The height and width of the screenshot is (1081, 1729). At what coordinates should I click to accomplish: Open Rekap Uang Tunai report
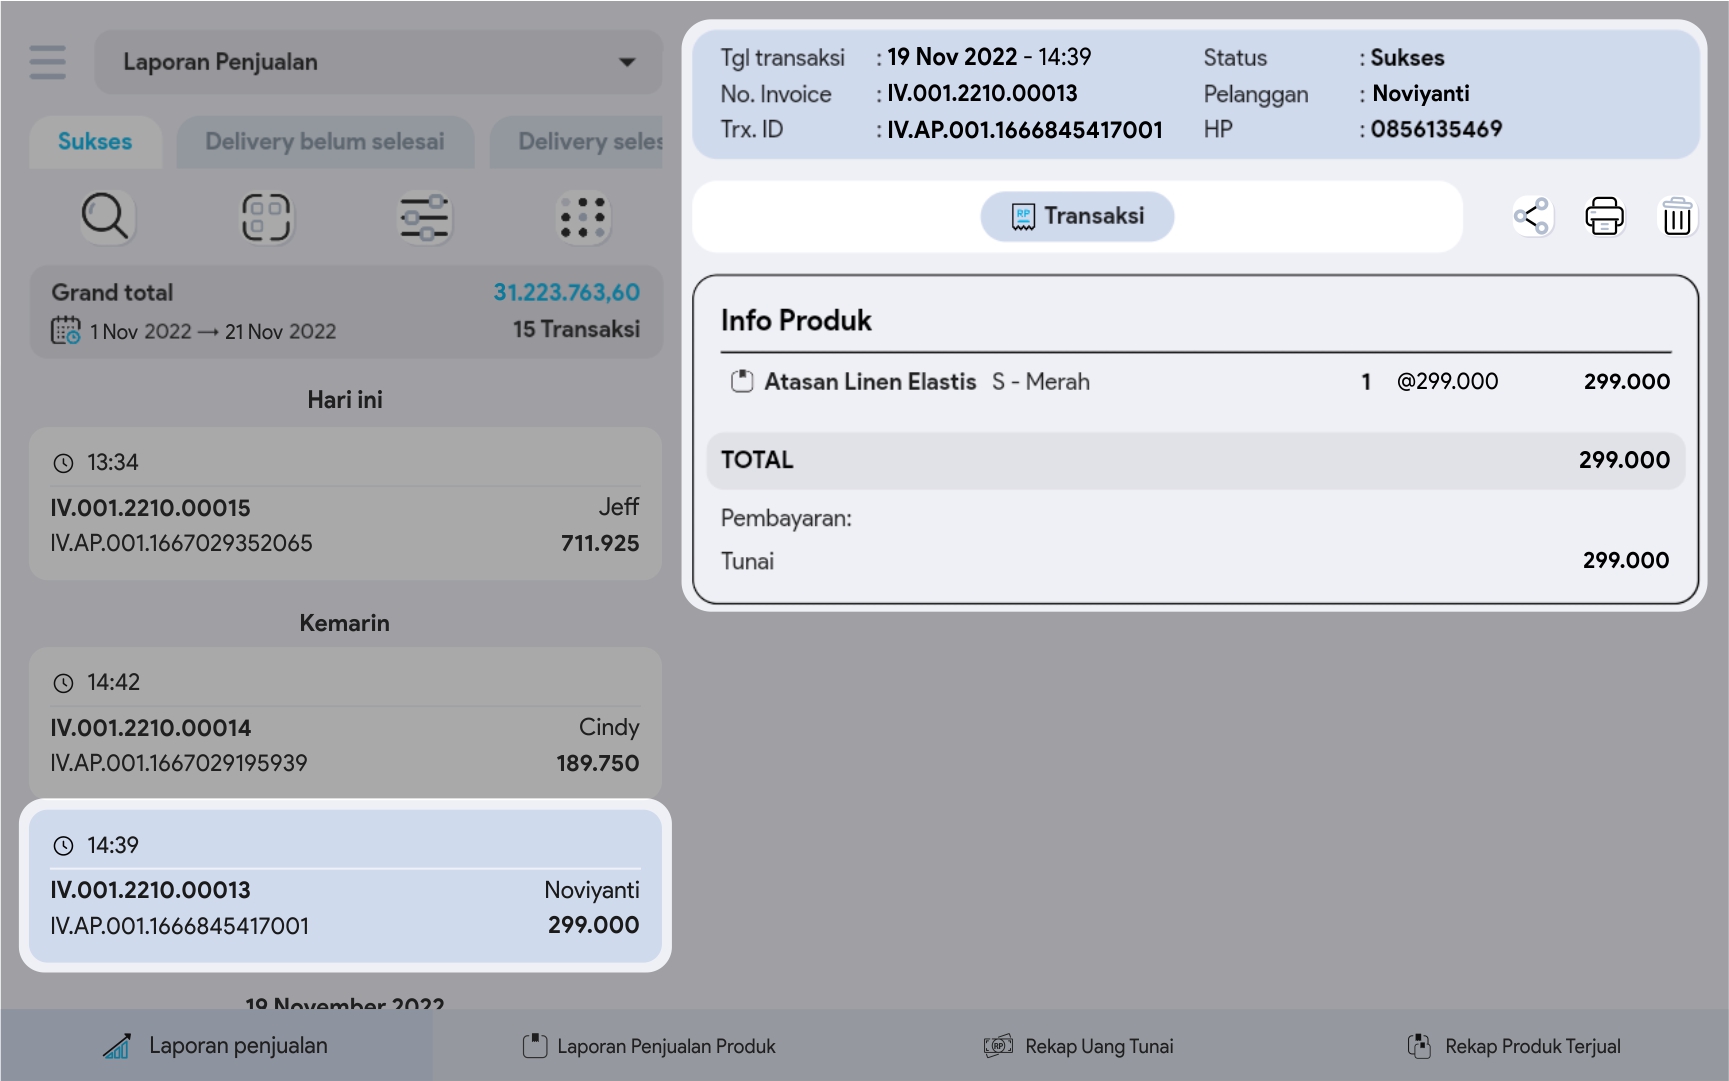click(x=1079, y=1046)
